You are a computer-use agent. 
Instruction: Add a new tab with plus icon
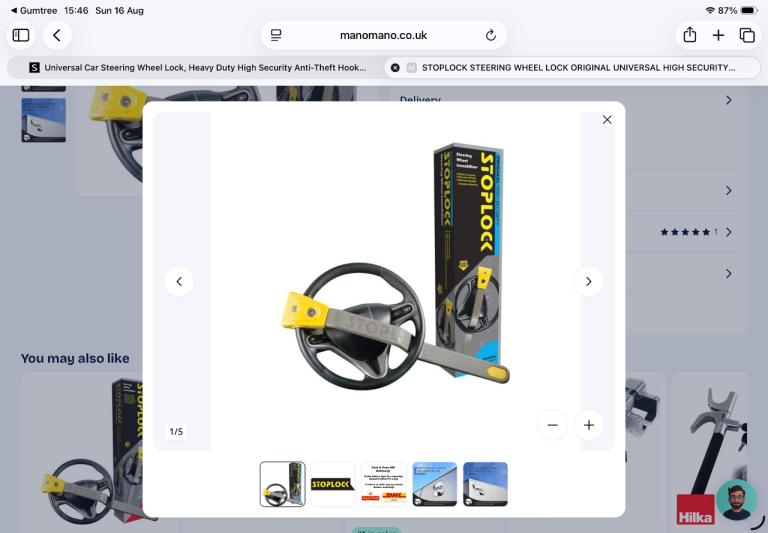718,35
